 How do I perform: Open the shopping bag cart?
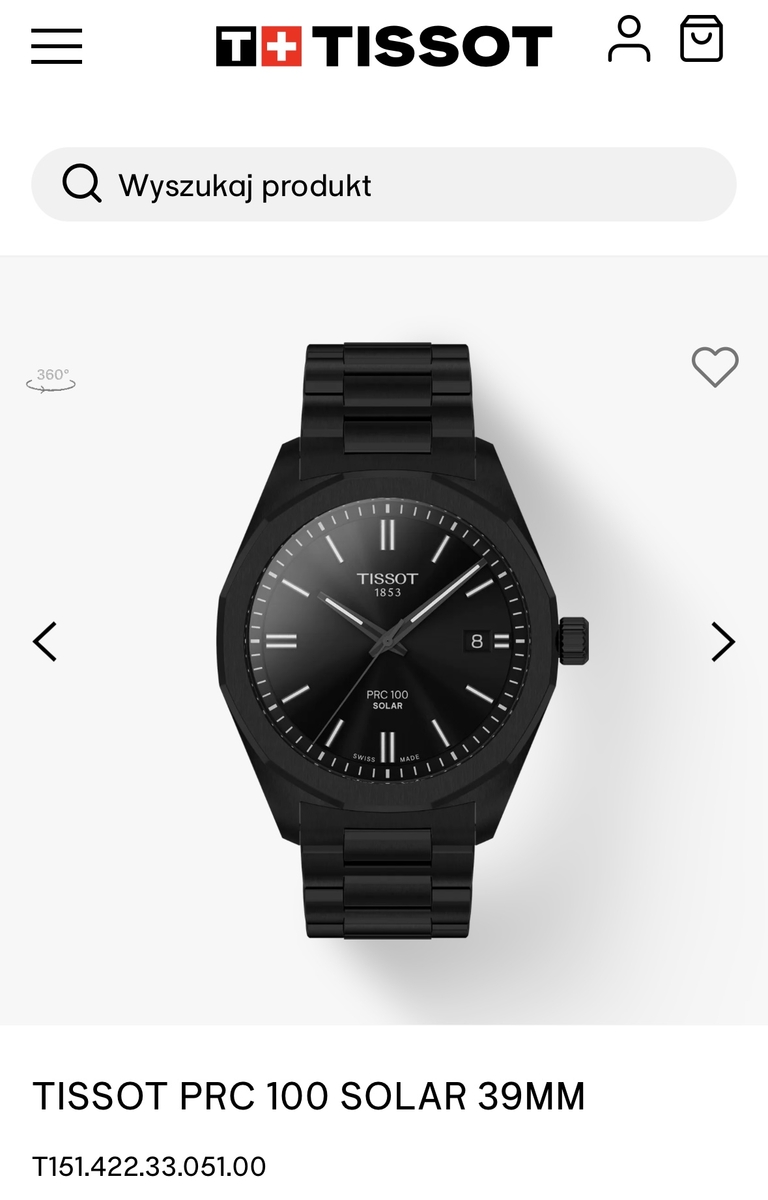pyautogui.click(x=701, y=39)
